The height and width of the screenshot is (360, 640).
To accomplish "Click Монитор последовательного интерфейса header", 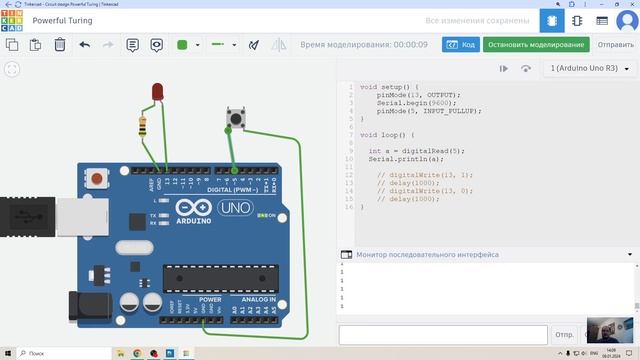I will click(427, 255).
